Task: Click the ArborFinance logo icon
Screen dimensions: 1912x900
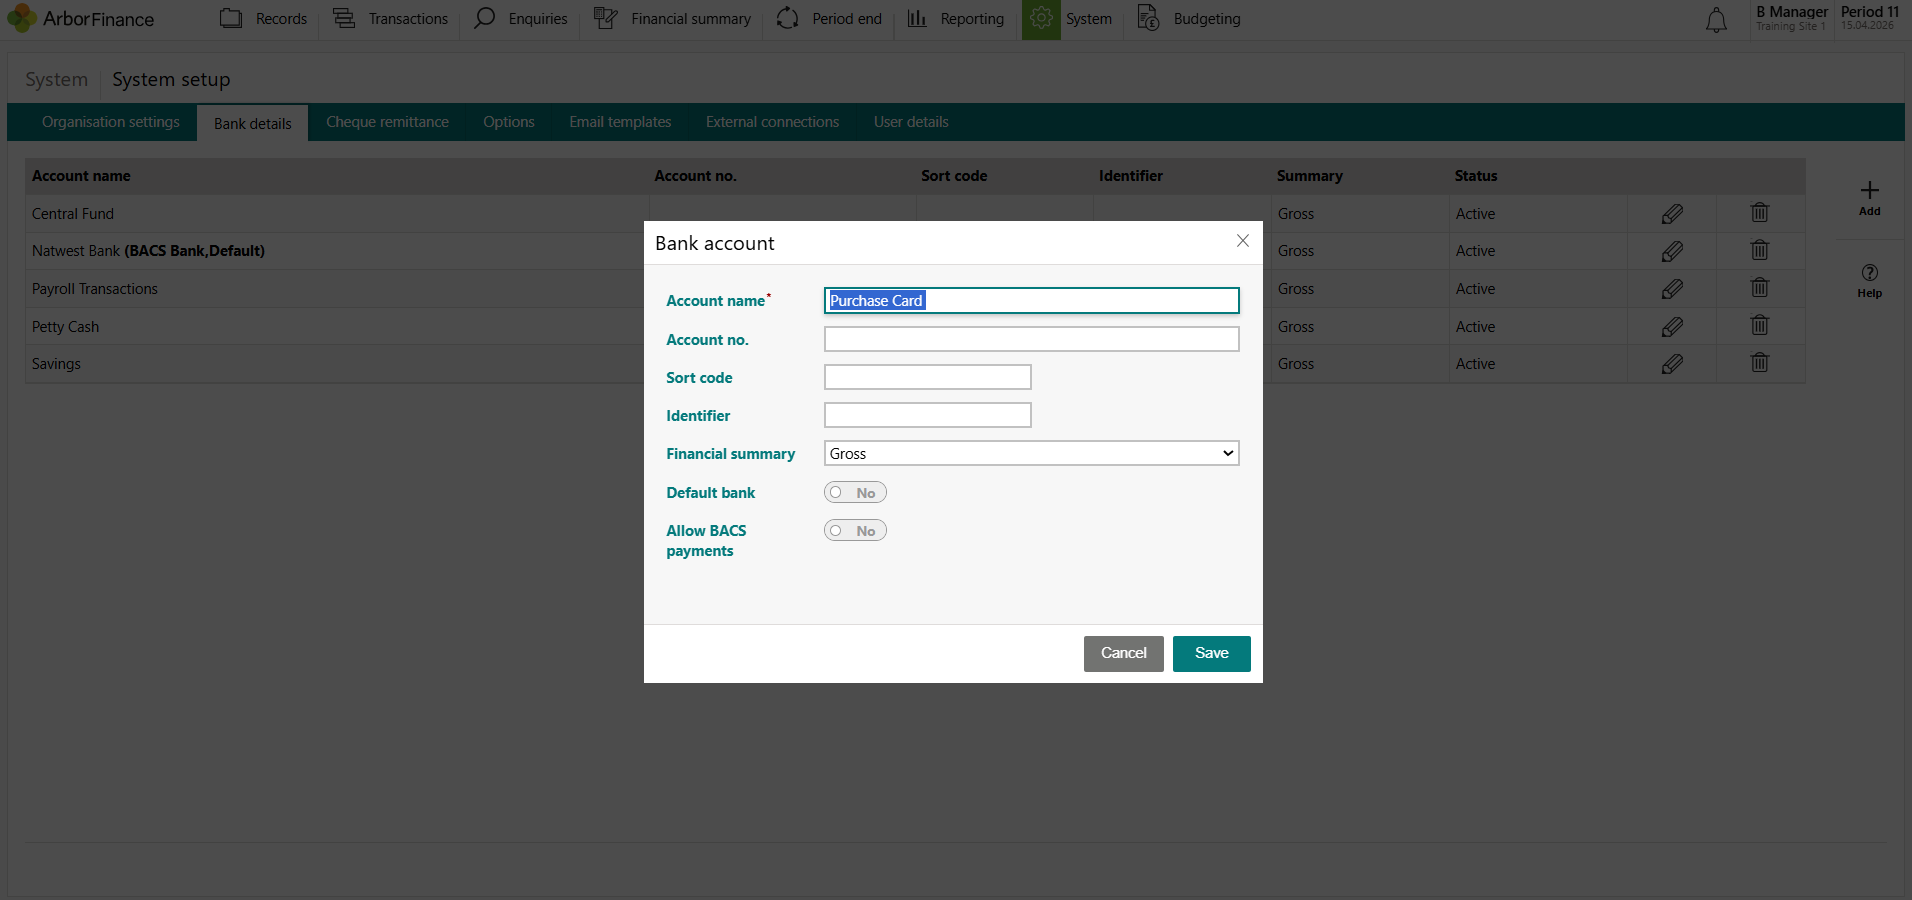Action: (21, 18)
